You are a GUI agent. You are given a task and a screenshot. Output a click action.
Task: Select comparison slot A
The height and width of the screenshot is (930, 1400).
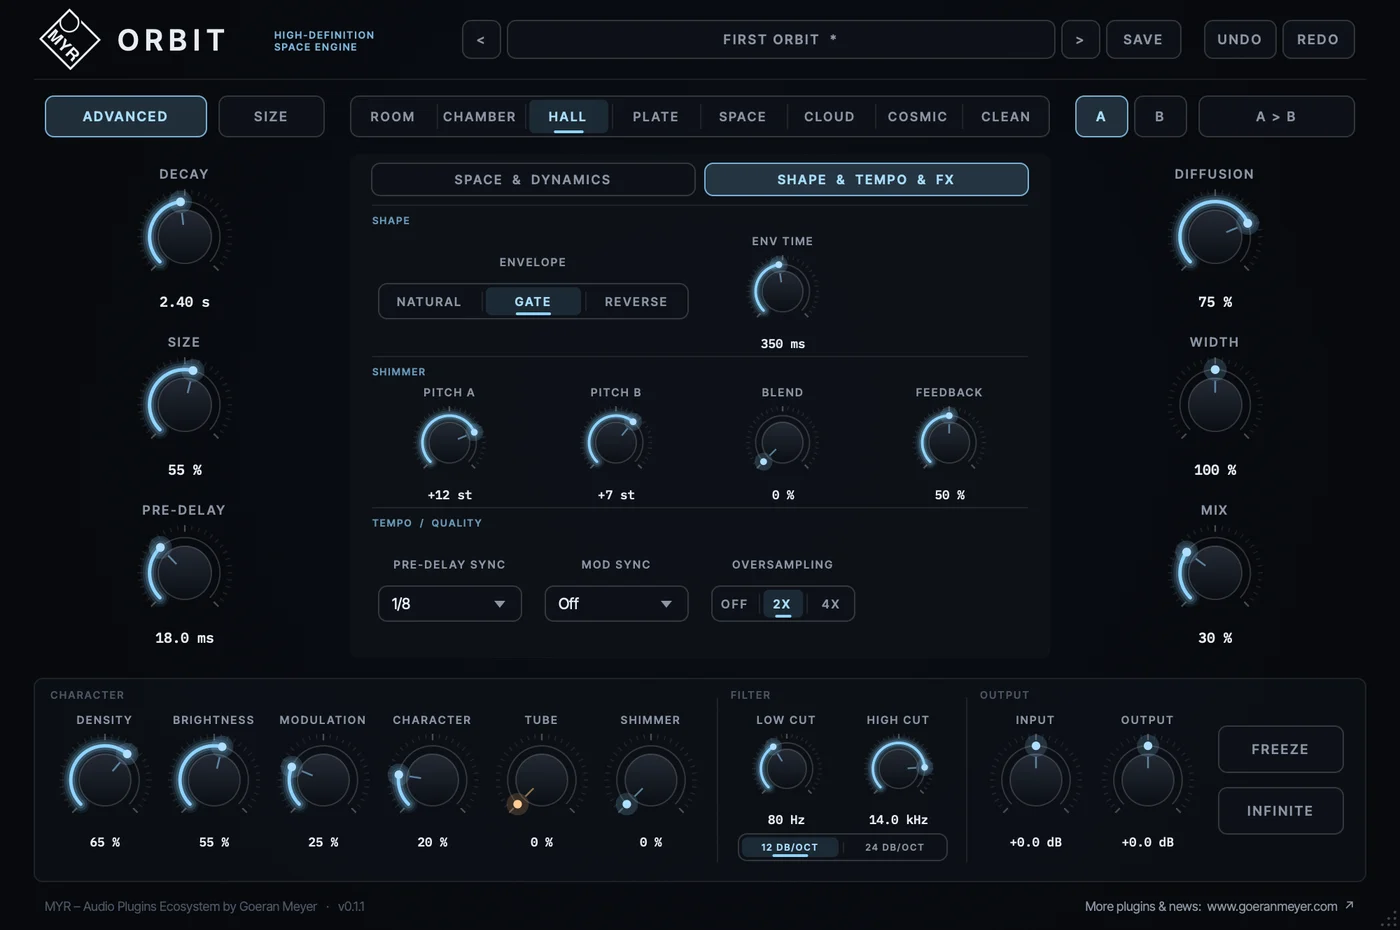(1101, 116)
